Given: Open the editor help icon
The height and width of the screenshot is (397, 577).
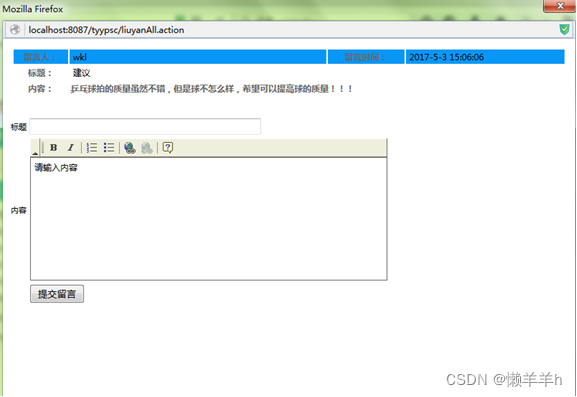Looking at the screenshot, I should (168, 148).
